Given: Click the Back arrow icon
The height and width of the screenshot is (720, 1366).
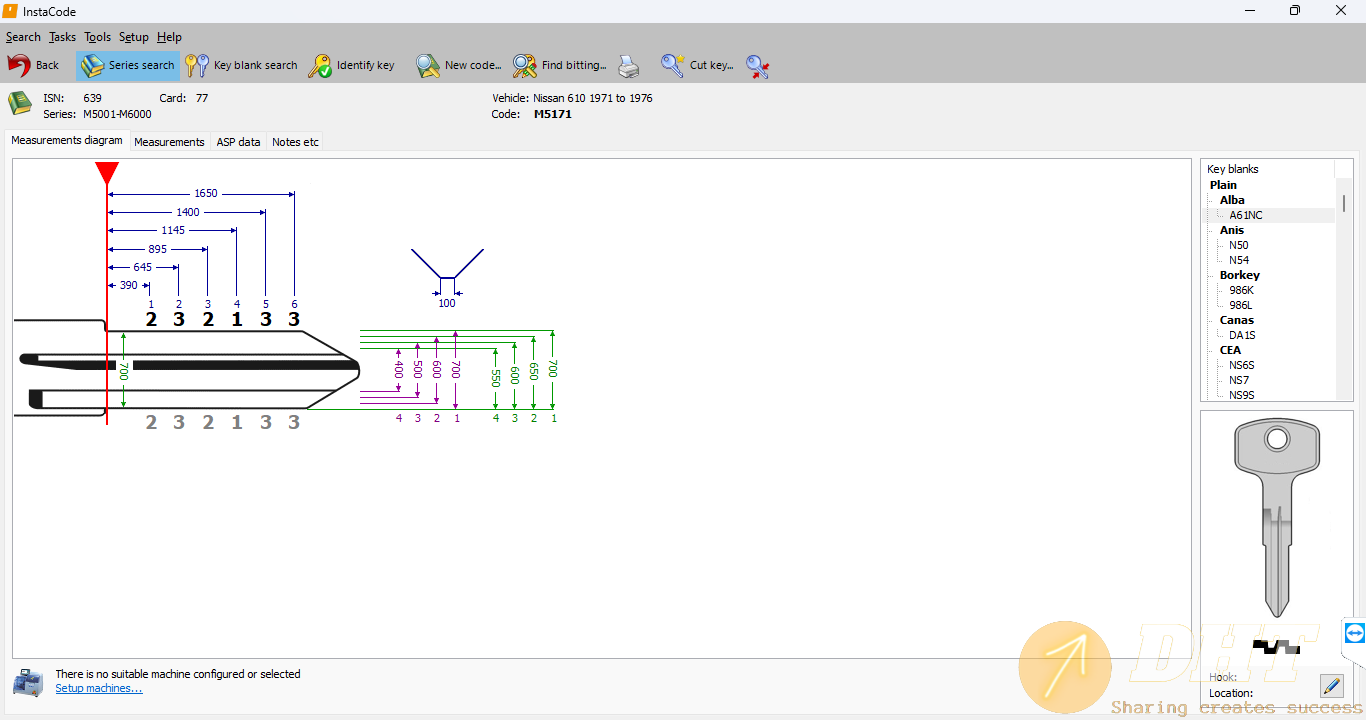Looking at the screenshot, I should 19,66.
